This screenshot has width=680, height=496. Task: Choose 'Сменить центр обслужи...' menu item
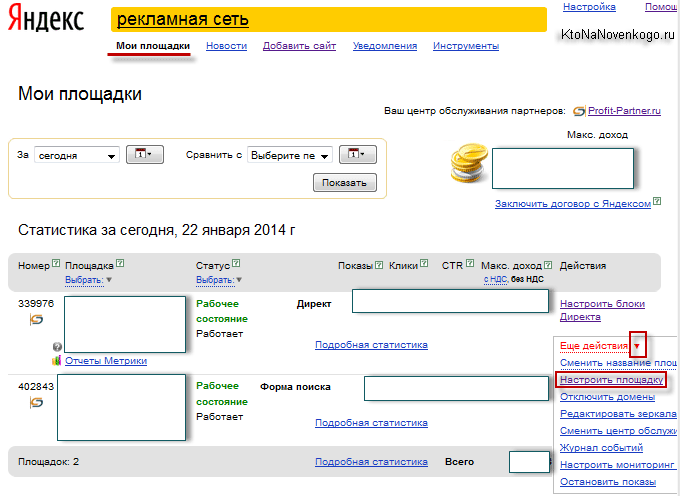pyautogui.click(x=618, y=431)
